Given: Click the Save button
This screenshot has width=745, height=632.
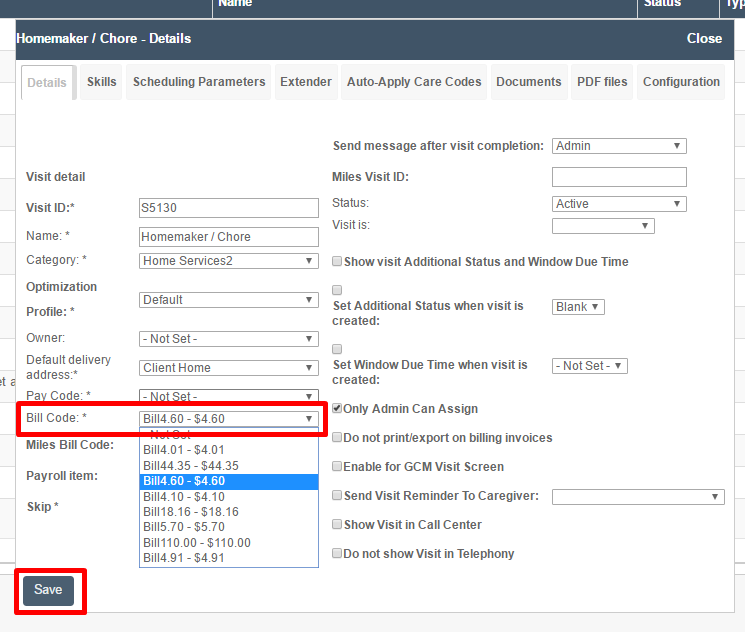Looking at the screenshot, I should [x=48, y=590].
